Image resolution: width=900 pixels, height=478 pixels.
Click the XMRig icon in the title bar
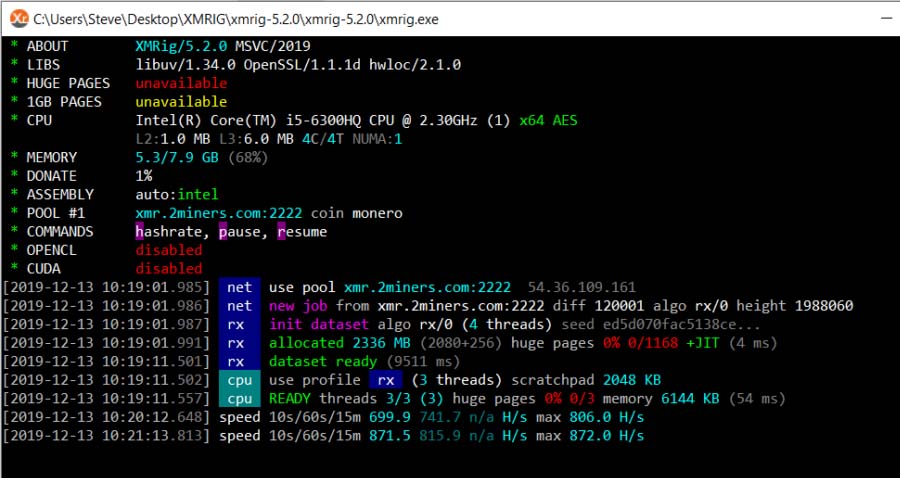click(18, 19)
